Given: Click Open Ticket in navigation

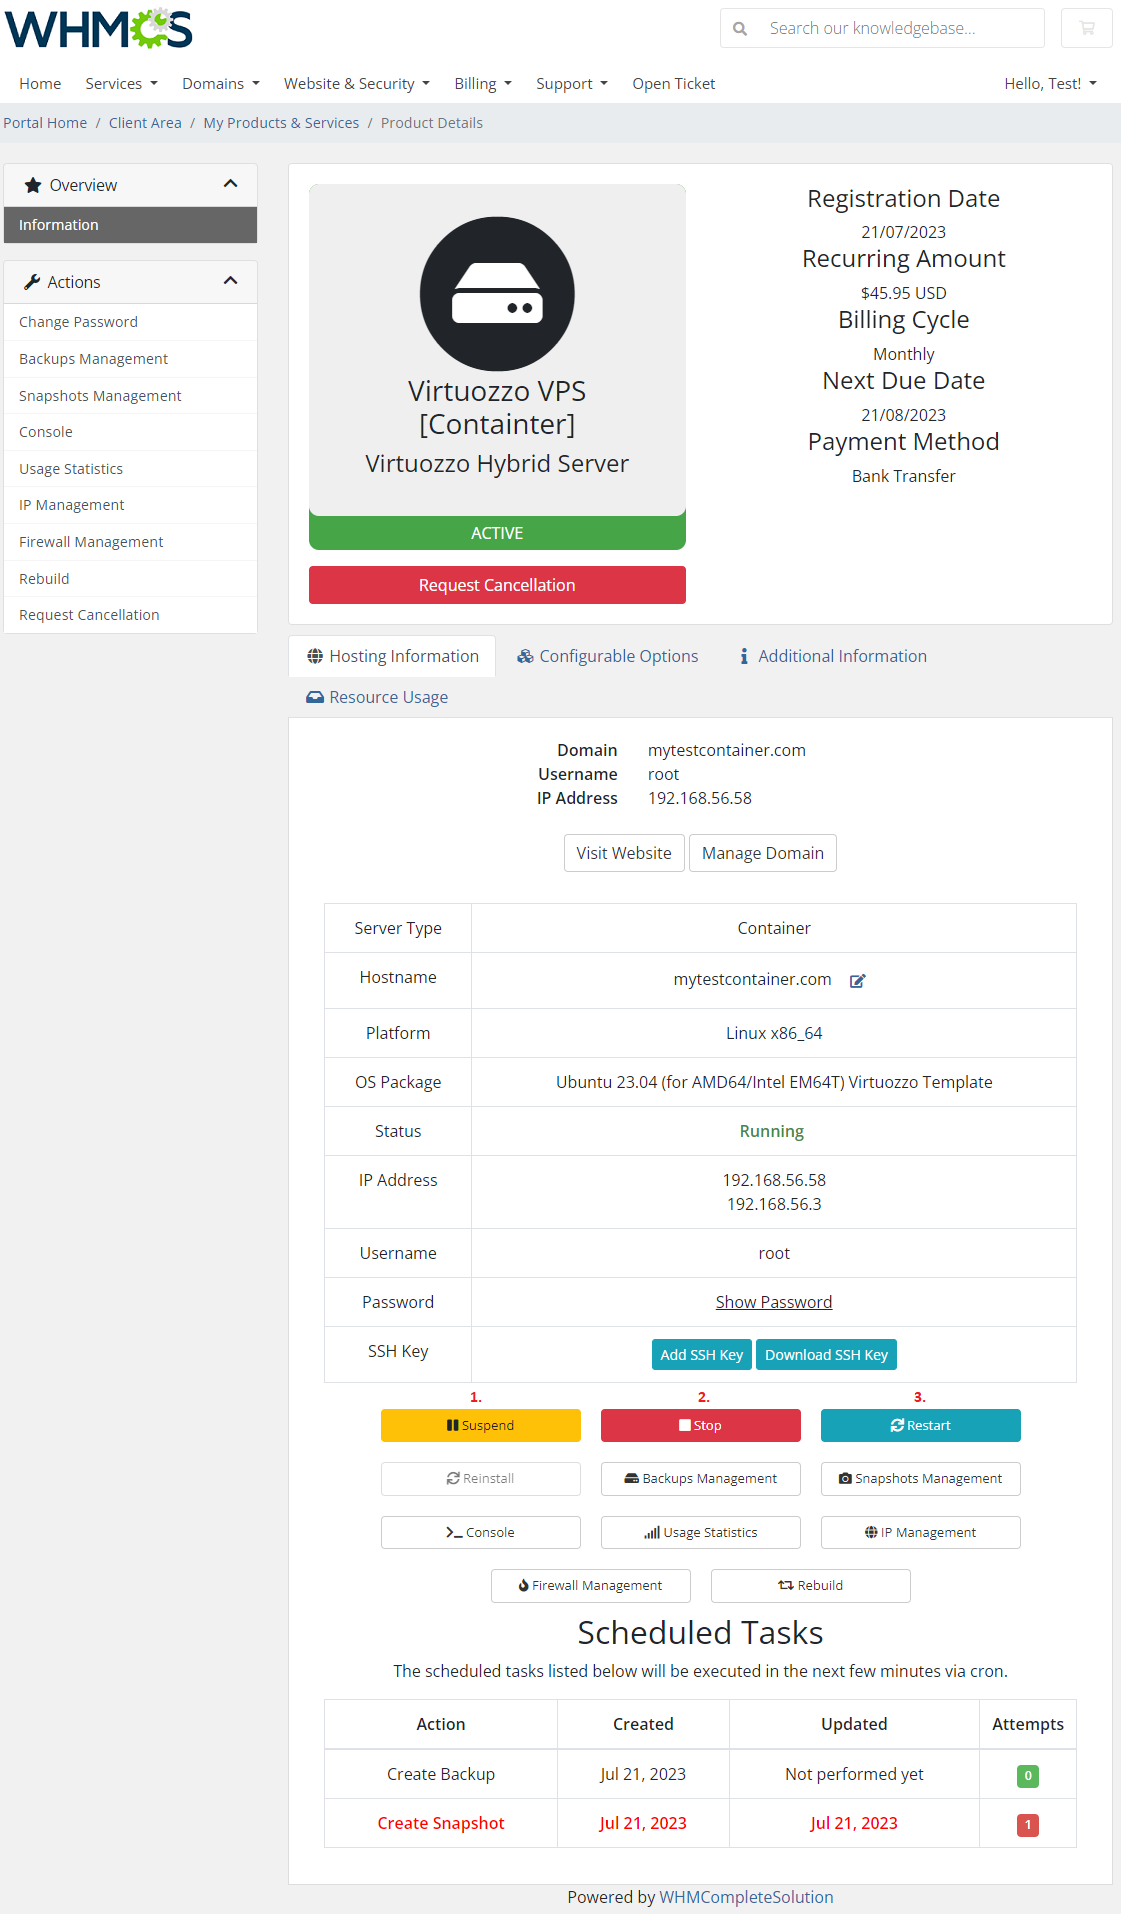Looking at the screenshot, I should (x=673, y=84).
